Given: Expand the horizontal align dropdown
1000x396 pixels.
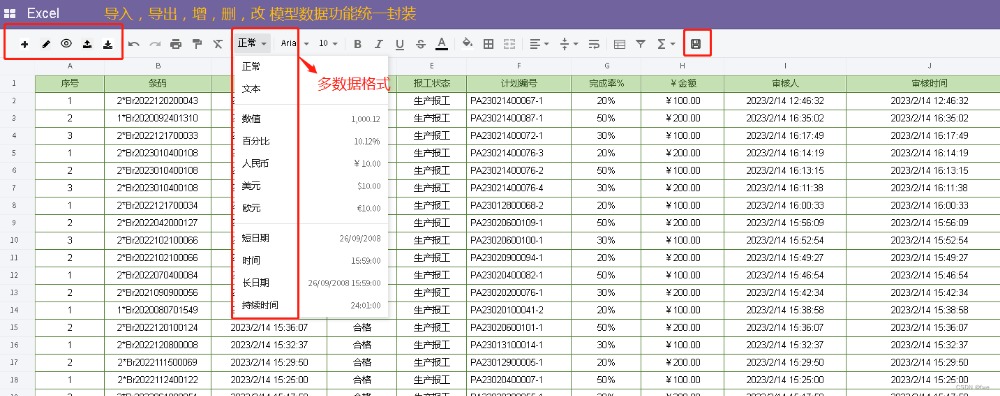Looking at the screenshot, I should tap(539, 44).
